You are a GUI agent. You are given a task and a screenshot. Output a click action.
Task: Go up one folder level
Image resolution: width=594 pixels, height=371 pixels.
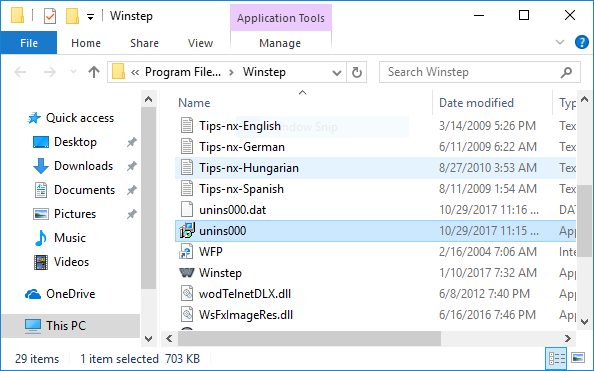pyautogui.click(x=94, y=72)
